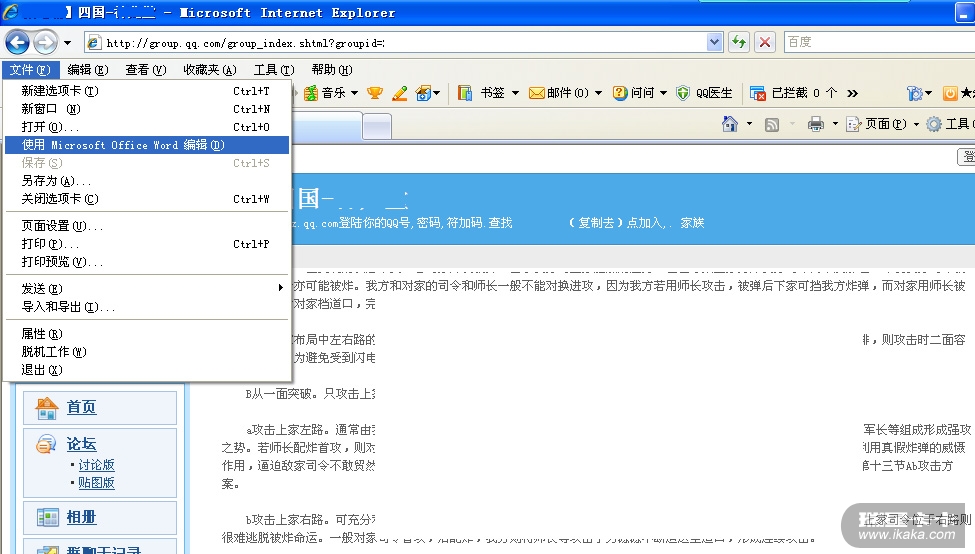Image resolution: width=975 pixels, height=554 pixels.
Task: Open the 邮件 dropdown arrow
Action: coord(599,93)
